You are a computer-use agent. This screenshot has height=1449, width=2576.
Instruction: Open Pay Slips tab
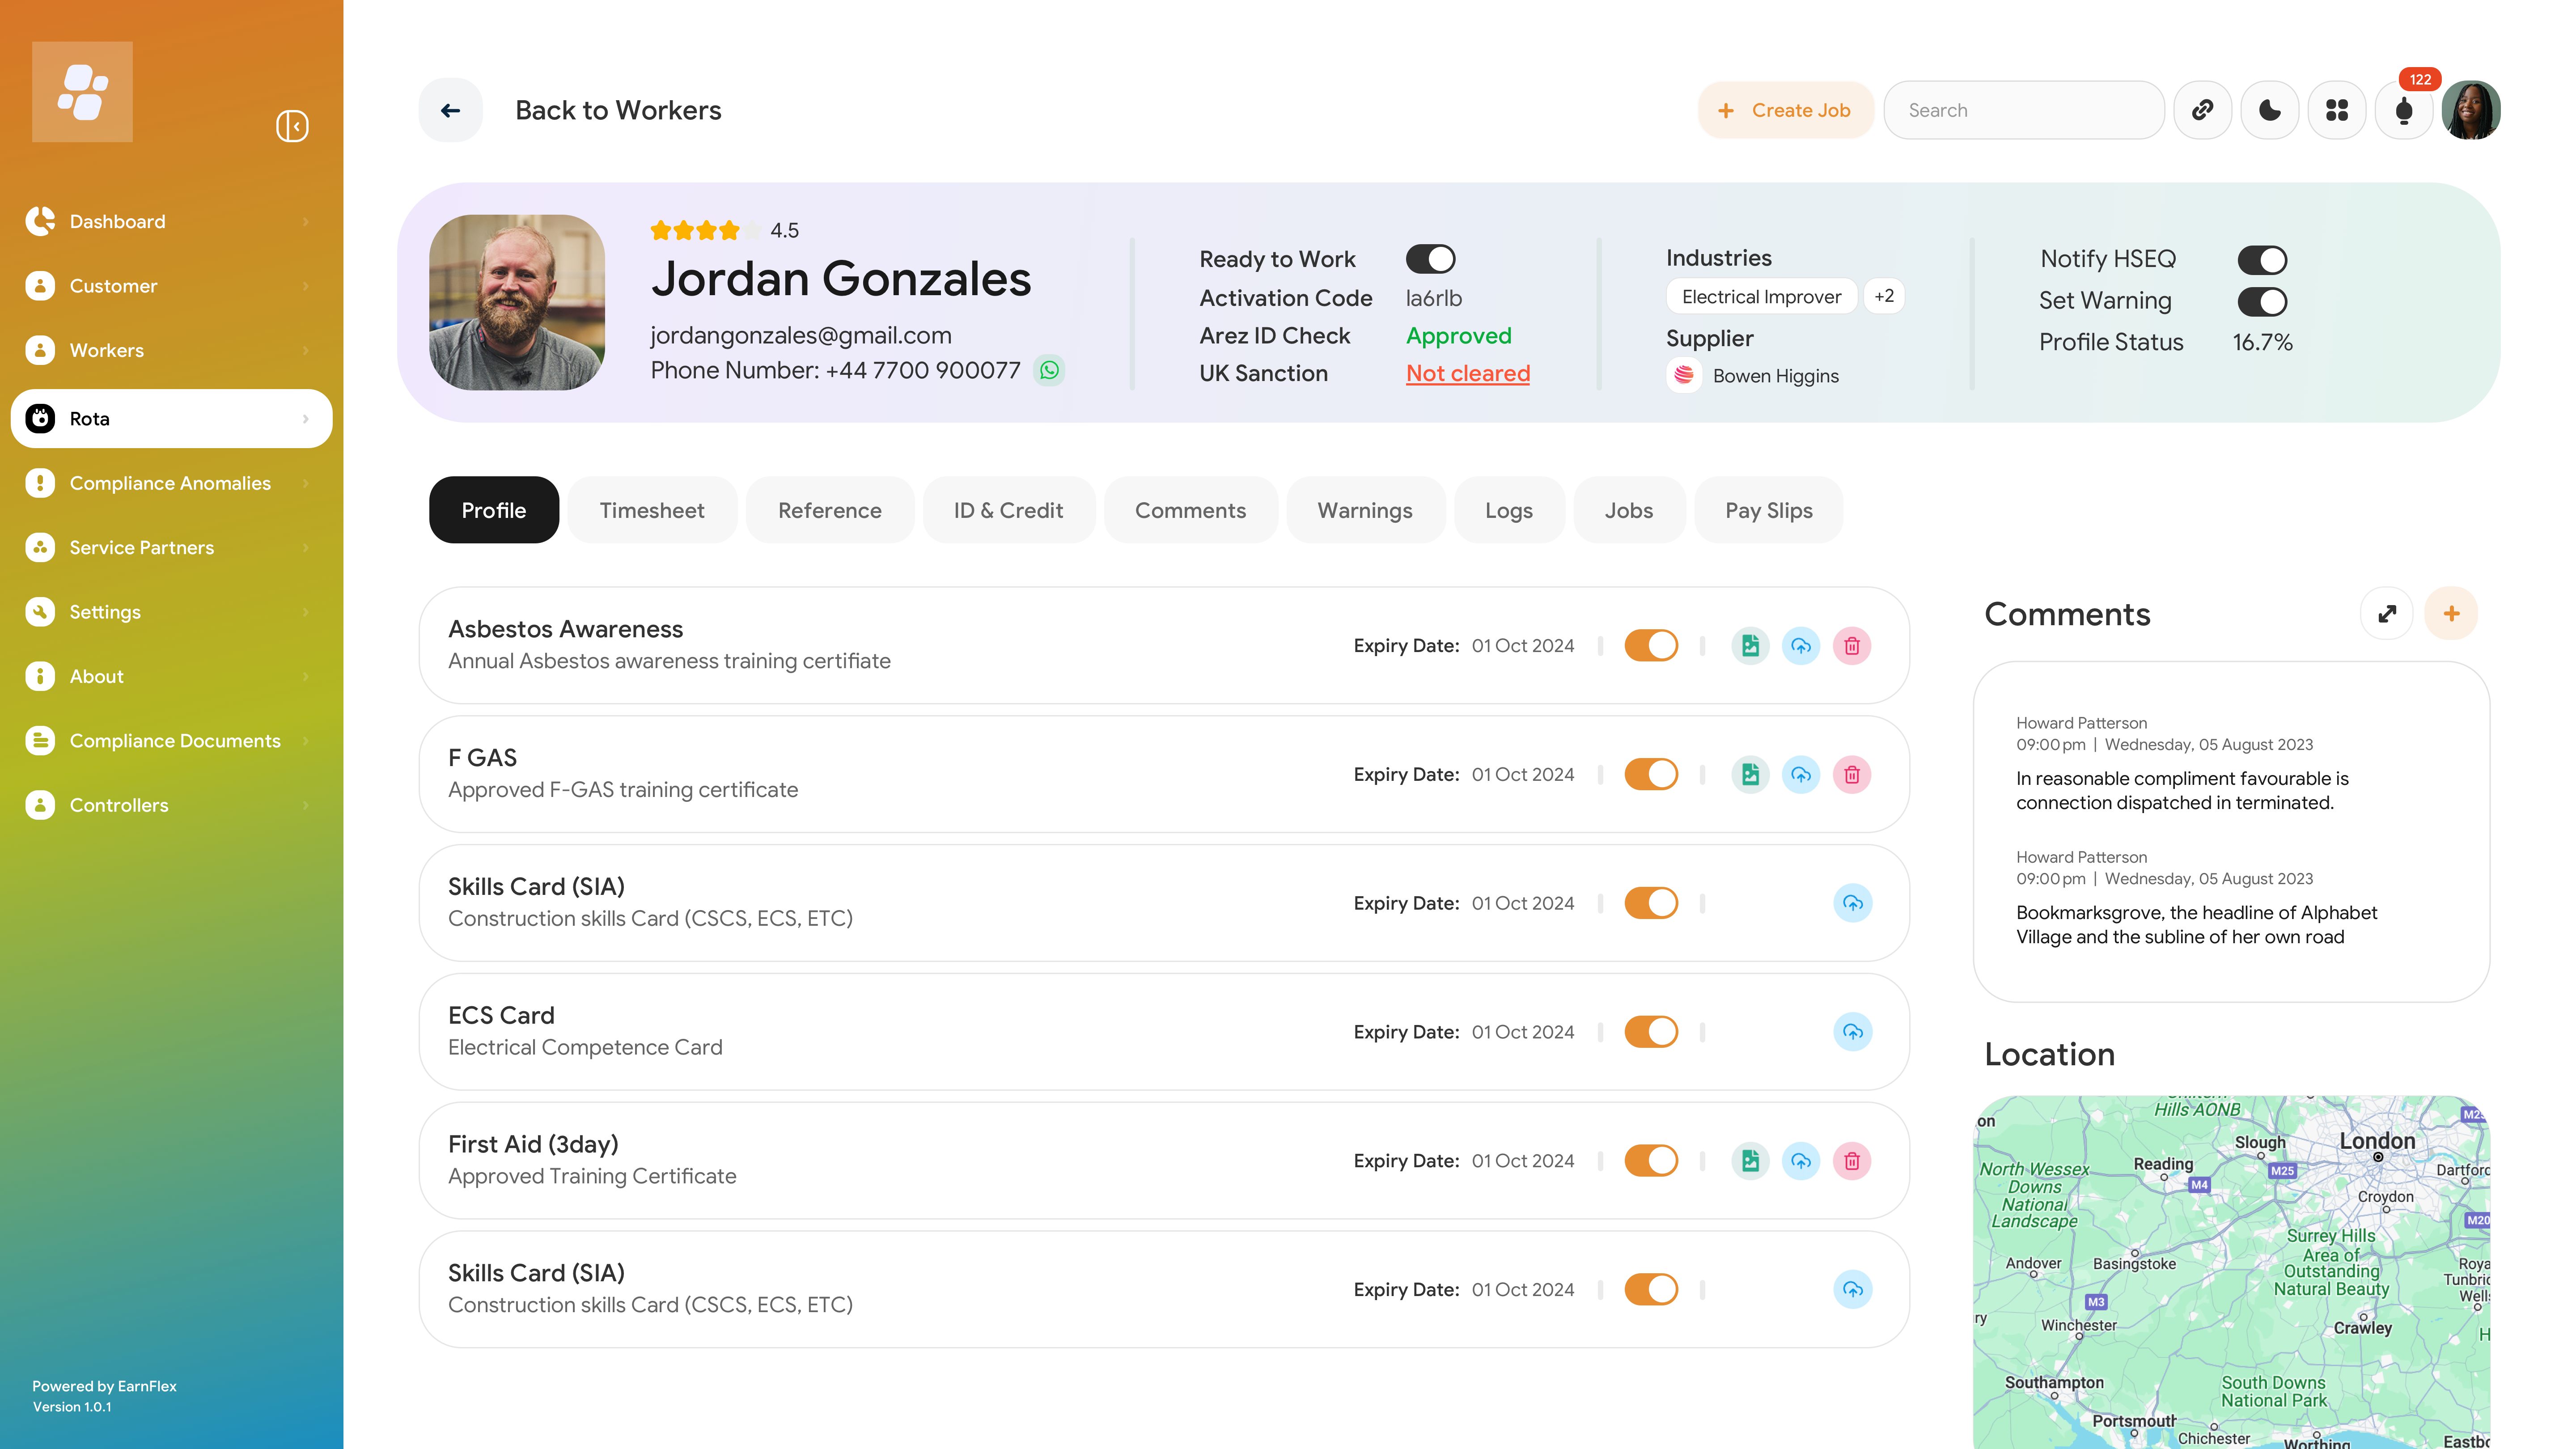pos(1768,510)
